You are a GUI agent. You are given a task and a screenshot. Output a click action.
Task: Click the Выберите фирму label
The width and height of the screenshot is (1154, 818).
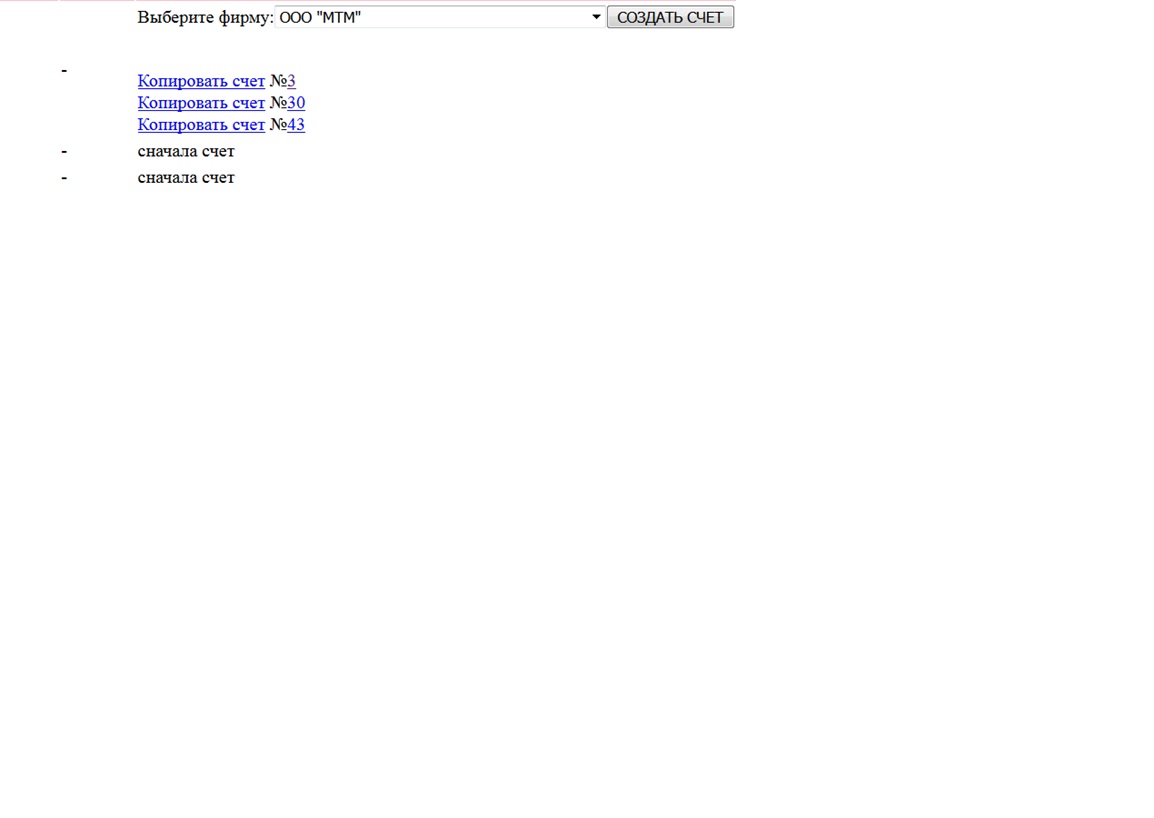(205, 17)
